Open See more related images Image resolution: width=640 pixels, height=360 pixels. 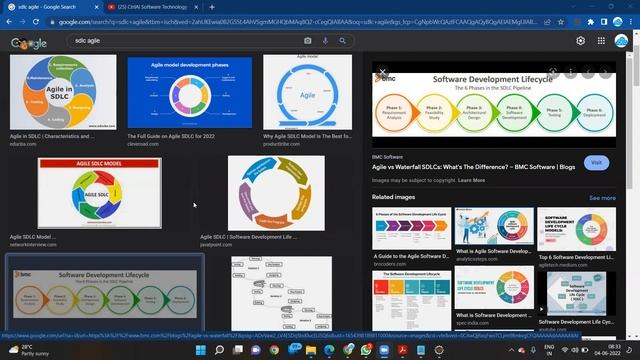[602, 198]
